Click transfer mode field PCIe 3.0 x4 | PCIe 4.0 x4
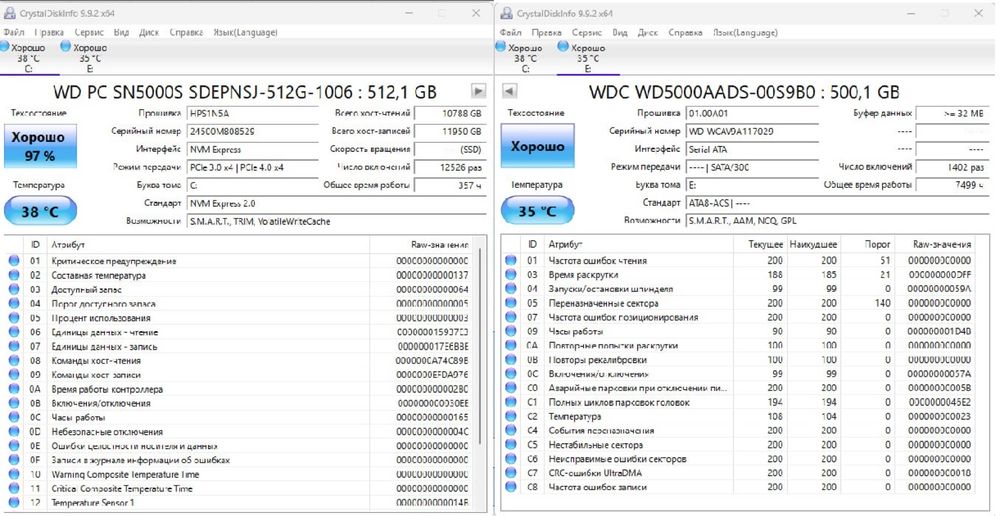The width and height of the screenshot is (1000, 516). click(x=253, y=167)
